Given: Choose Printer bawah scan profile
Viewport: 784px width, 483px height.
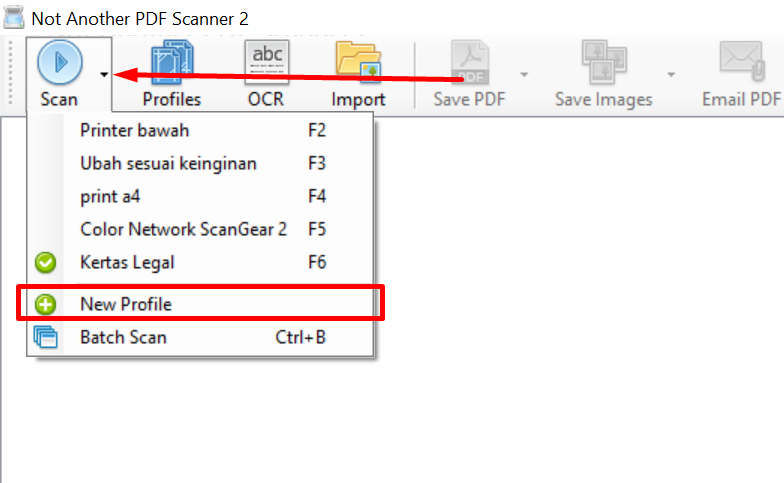Looking at the screenshot, I should click(134, 130).
